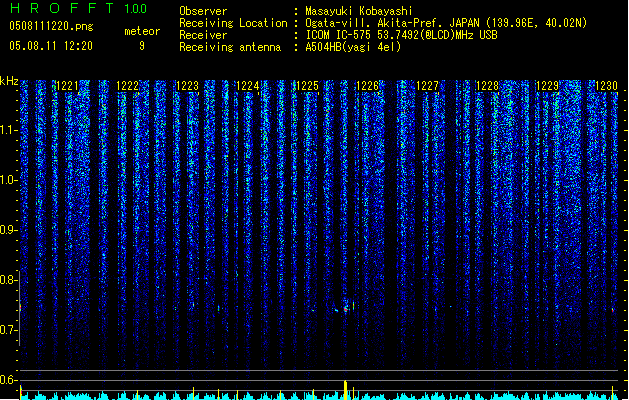Click the 0.7 frequency axis label

8,330
